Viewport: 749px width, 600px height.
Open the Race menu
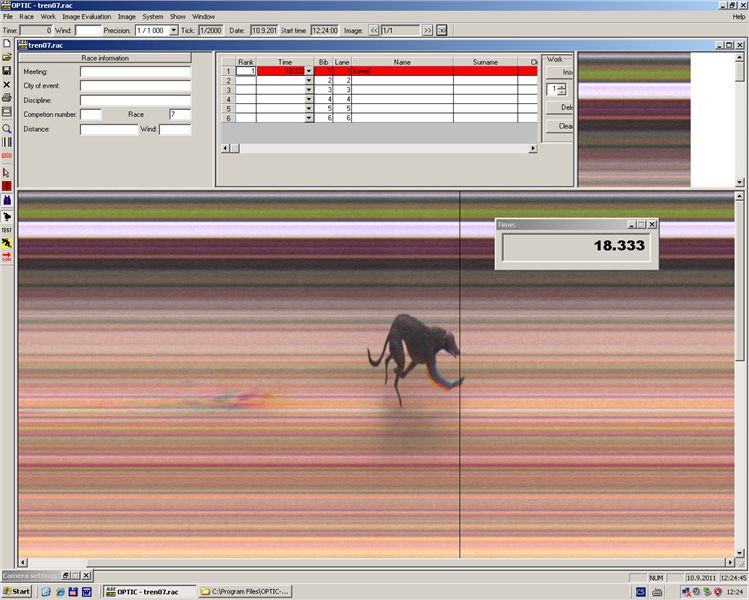[x=27, y=17]
